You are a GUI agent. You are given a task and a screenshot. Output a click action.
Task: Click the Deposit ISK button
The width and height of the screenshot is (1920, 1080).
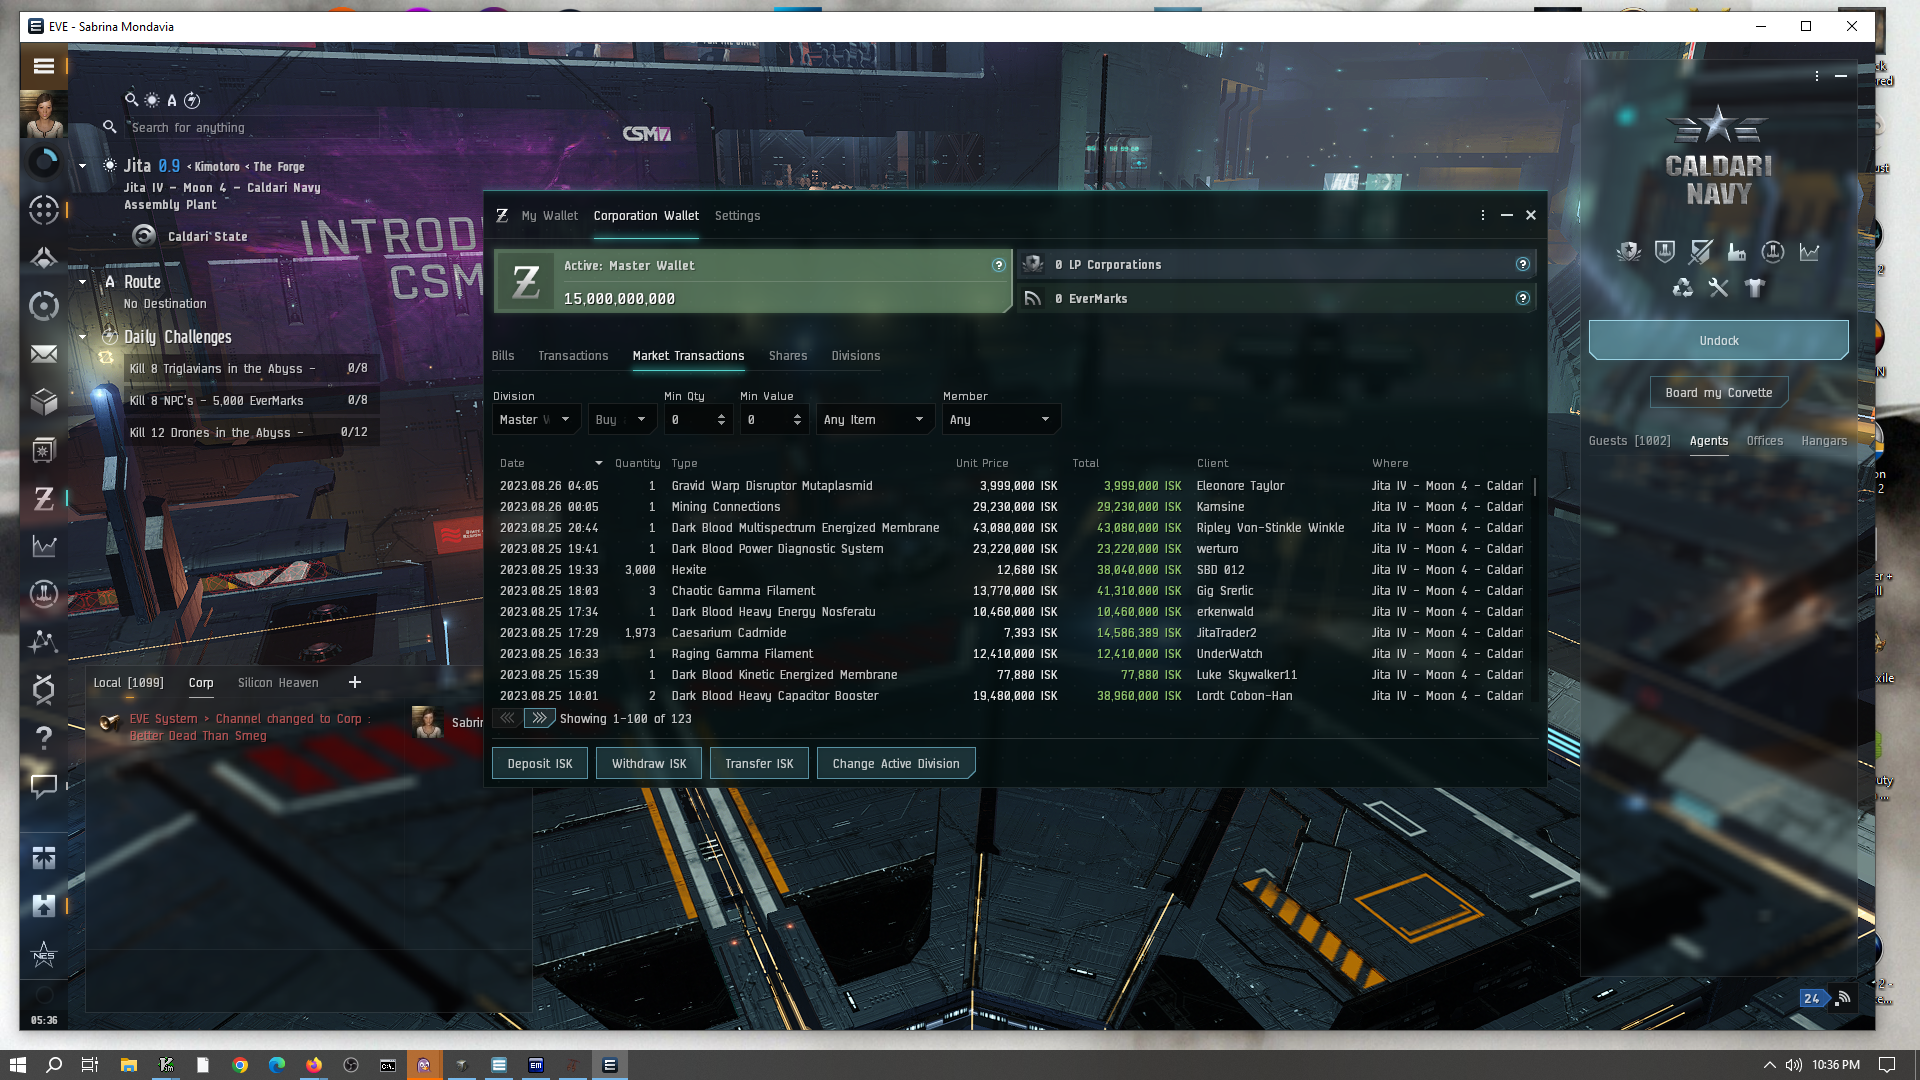coord(540,763)
